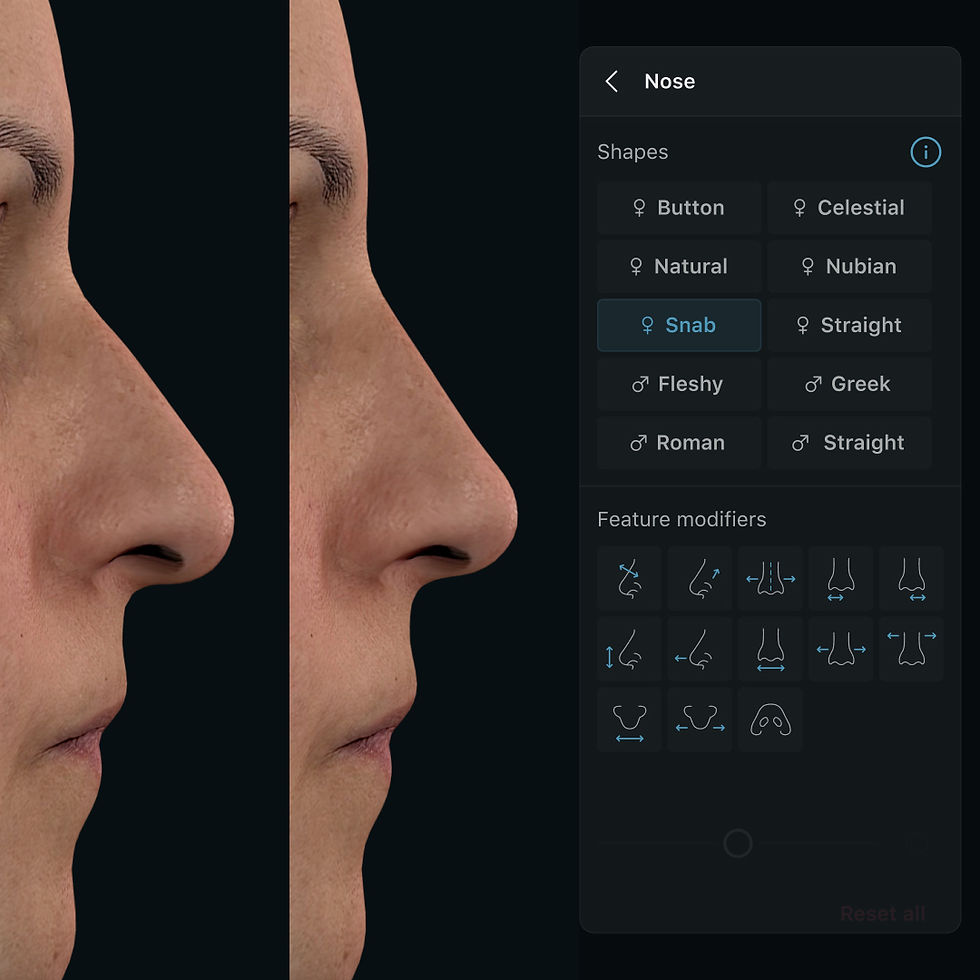Click Reset all to clear nose changes
Viewport: 980px width, 980px height.
882,913
